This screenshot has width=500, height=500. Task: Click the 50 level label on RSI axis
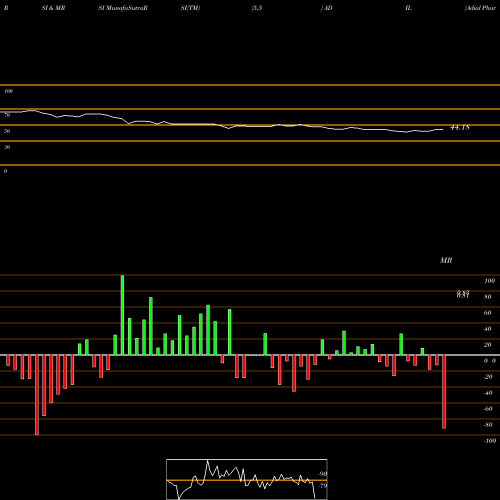point(7,131)
